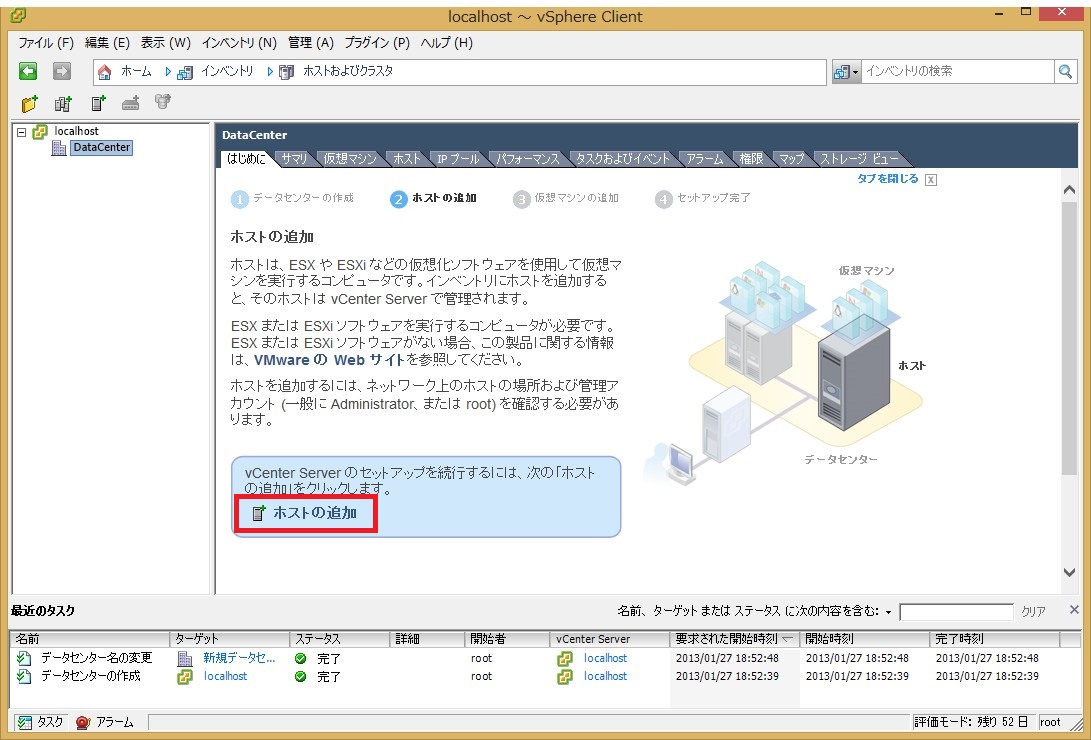Switch to the 仮想マシン tab
This screenshot has width=1091, height=740.
pyautogui.click(x=349, y=159)
